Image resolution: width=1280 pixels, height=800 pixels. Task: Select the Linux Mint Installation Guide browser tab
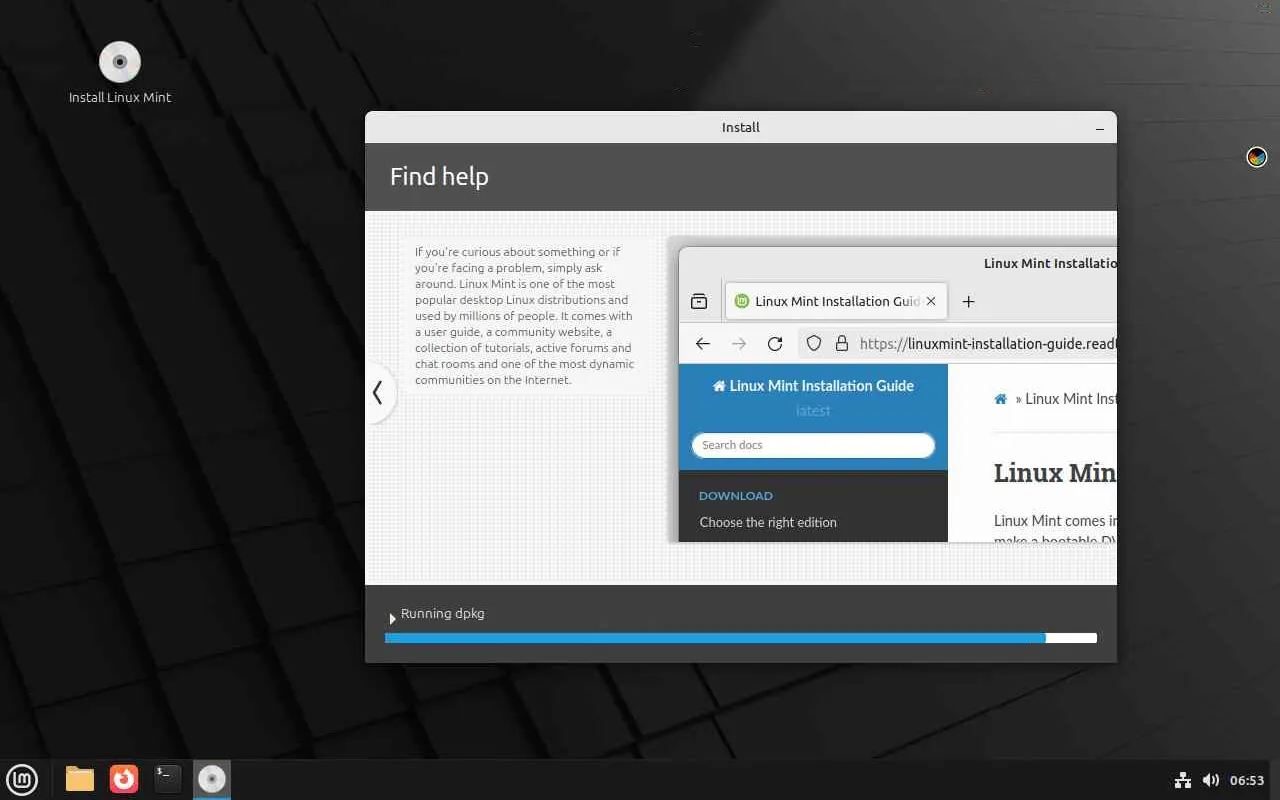(x=836, y=301)
